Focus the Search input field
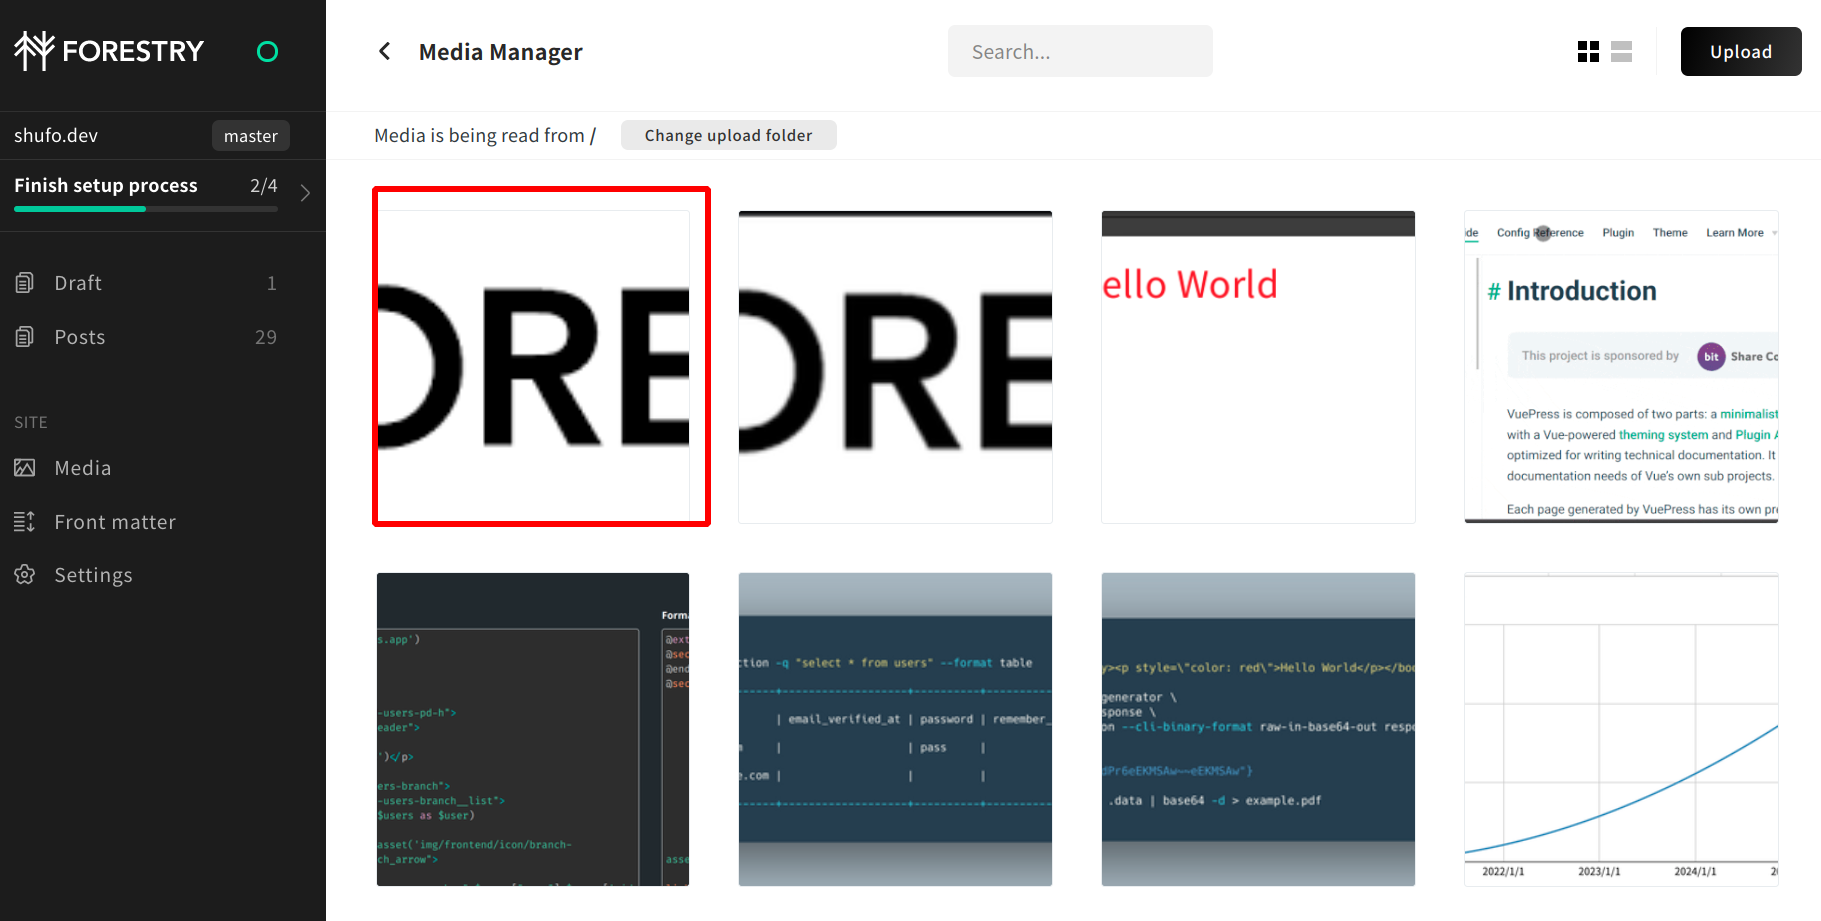The image size is (1821, 921). (x=1079, y=52)
